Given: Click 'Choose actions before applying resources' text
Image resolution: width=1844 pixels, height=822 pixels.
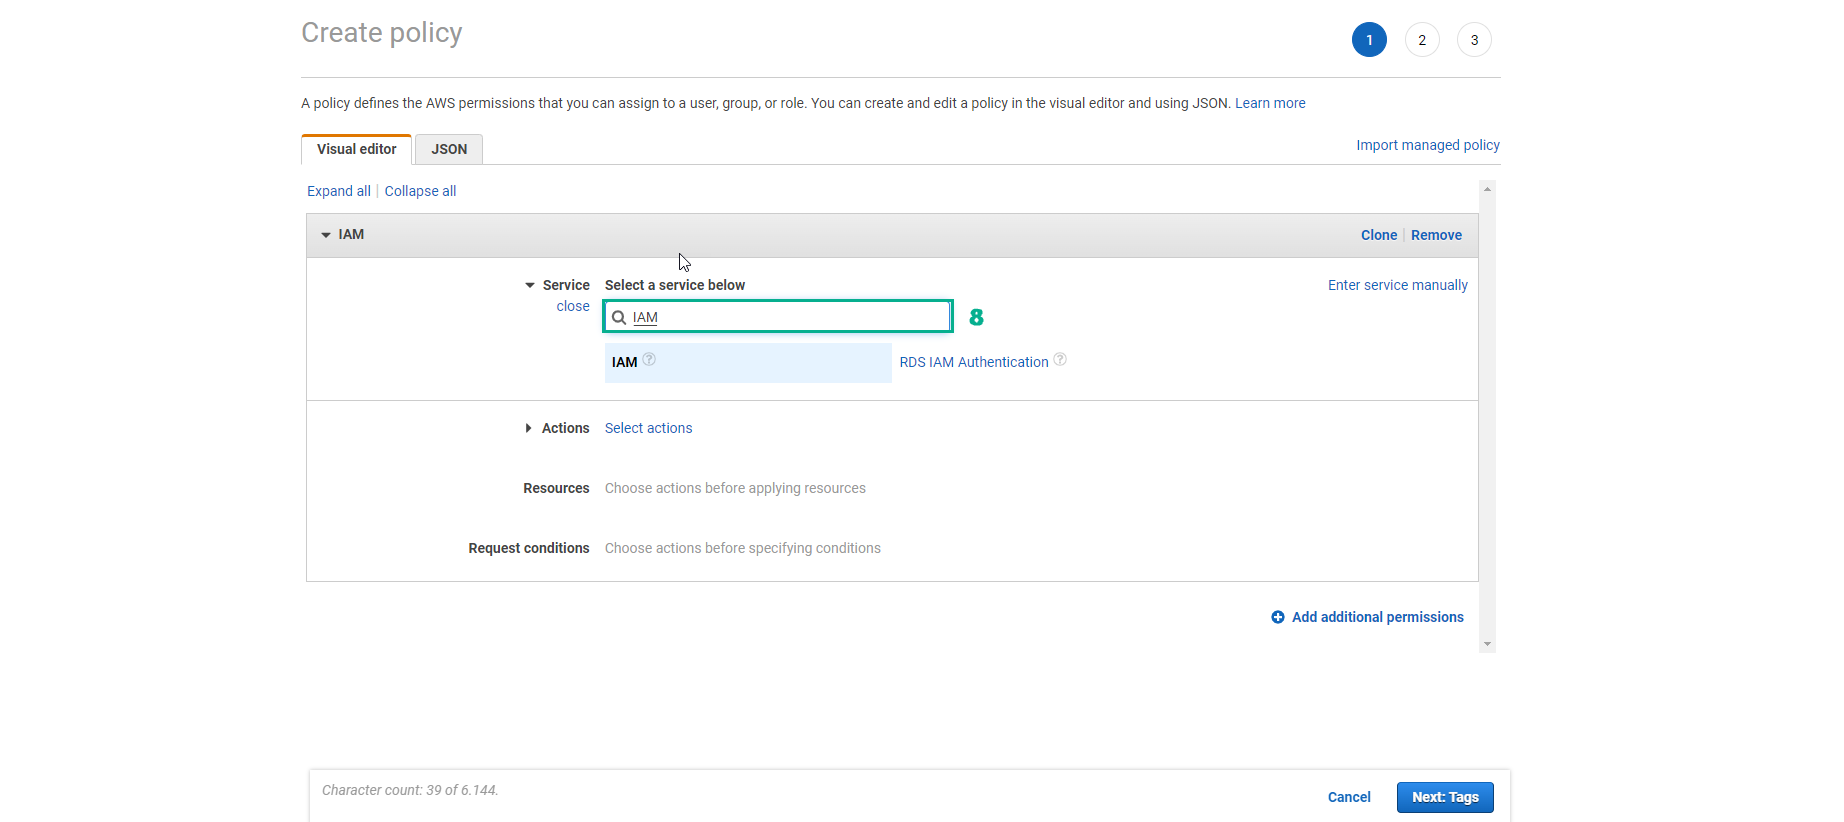Looking at the screenshot, I should point(735,488).
